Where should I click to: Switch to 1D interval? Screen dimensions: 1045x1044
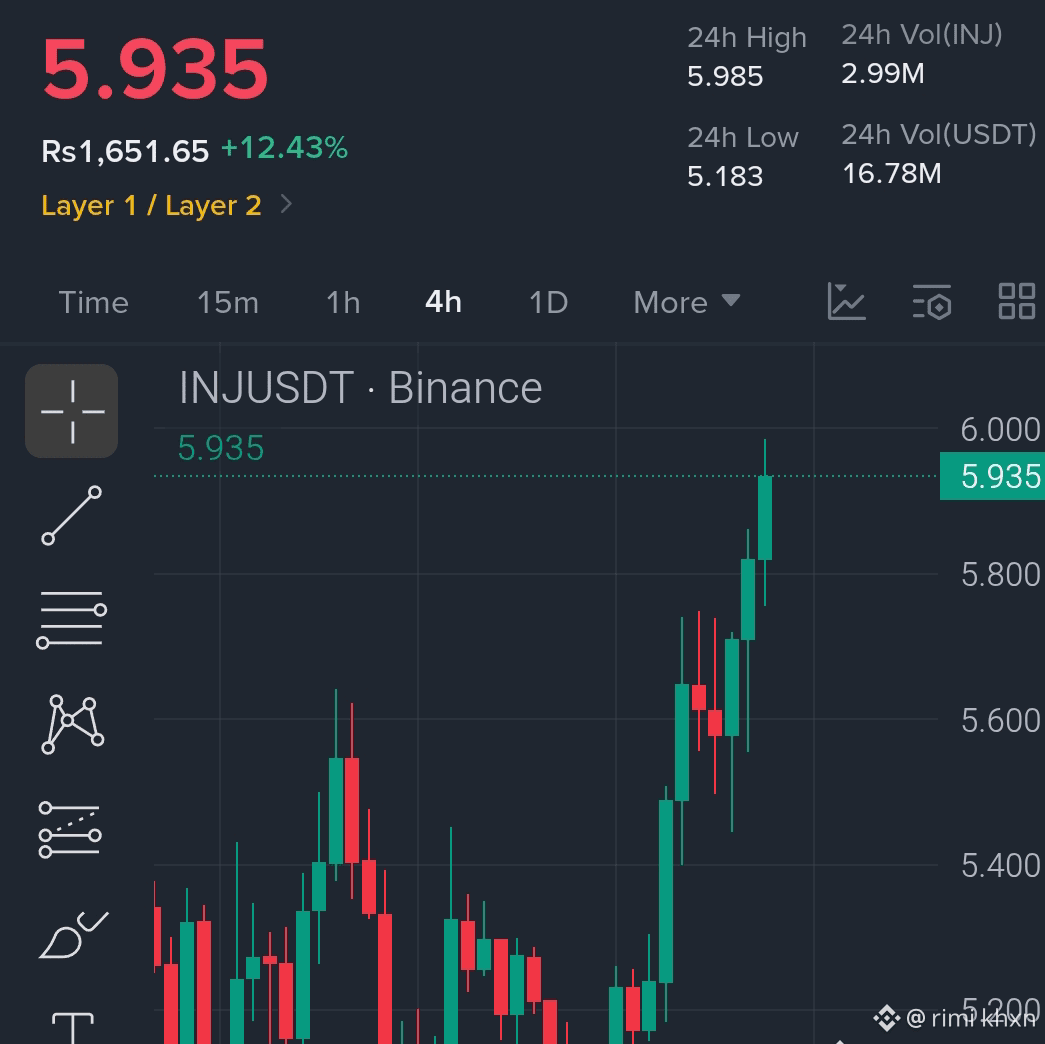click(548, 303)
